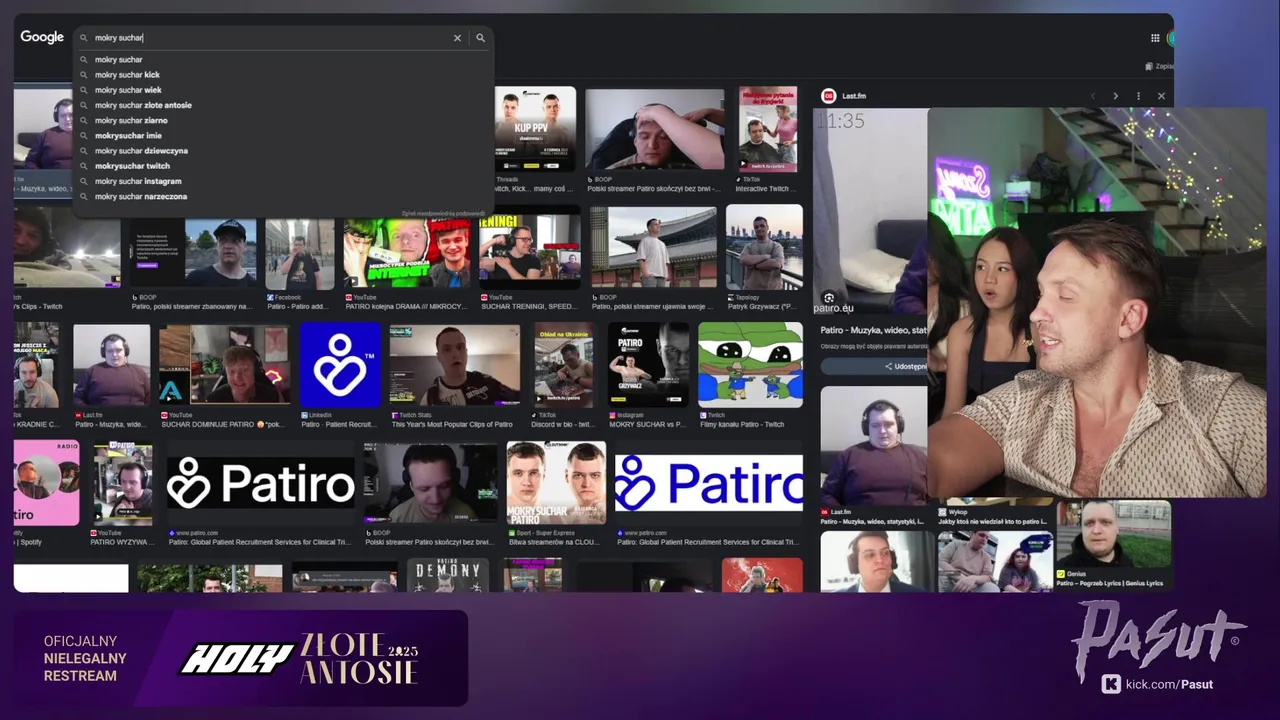Select suggestion 'mokry suchar zlote antosie'

282,105
